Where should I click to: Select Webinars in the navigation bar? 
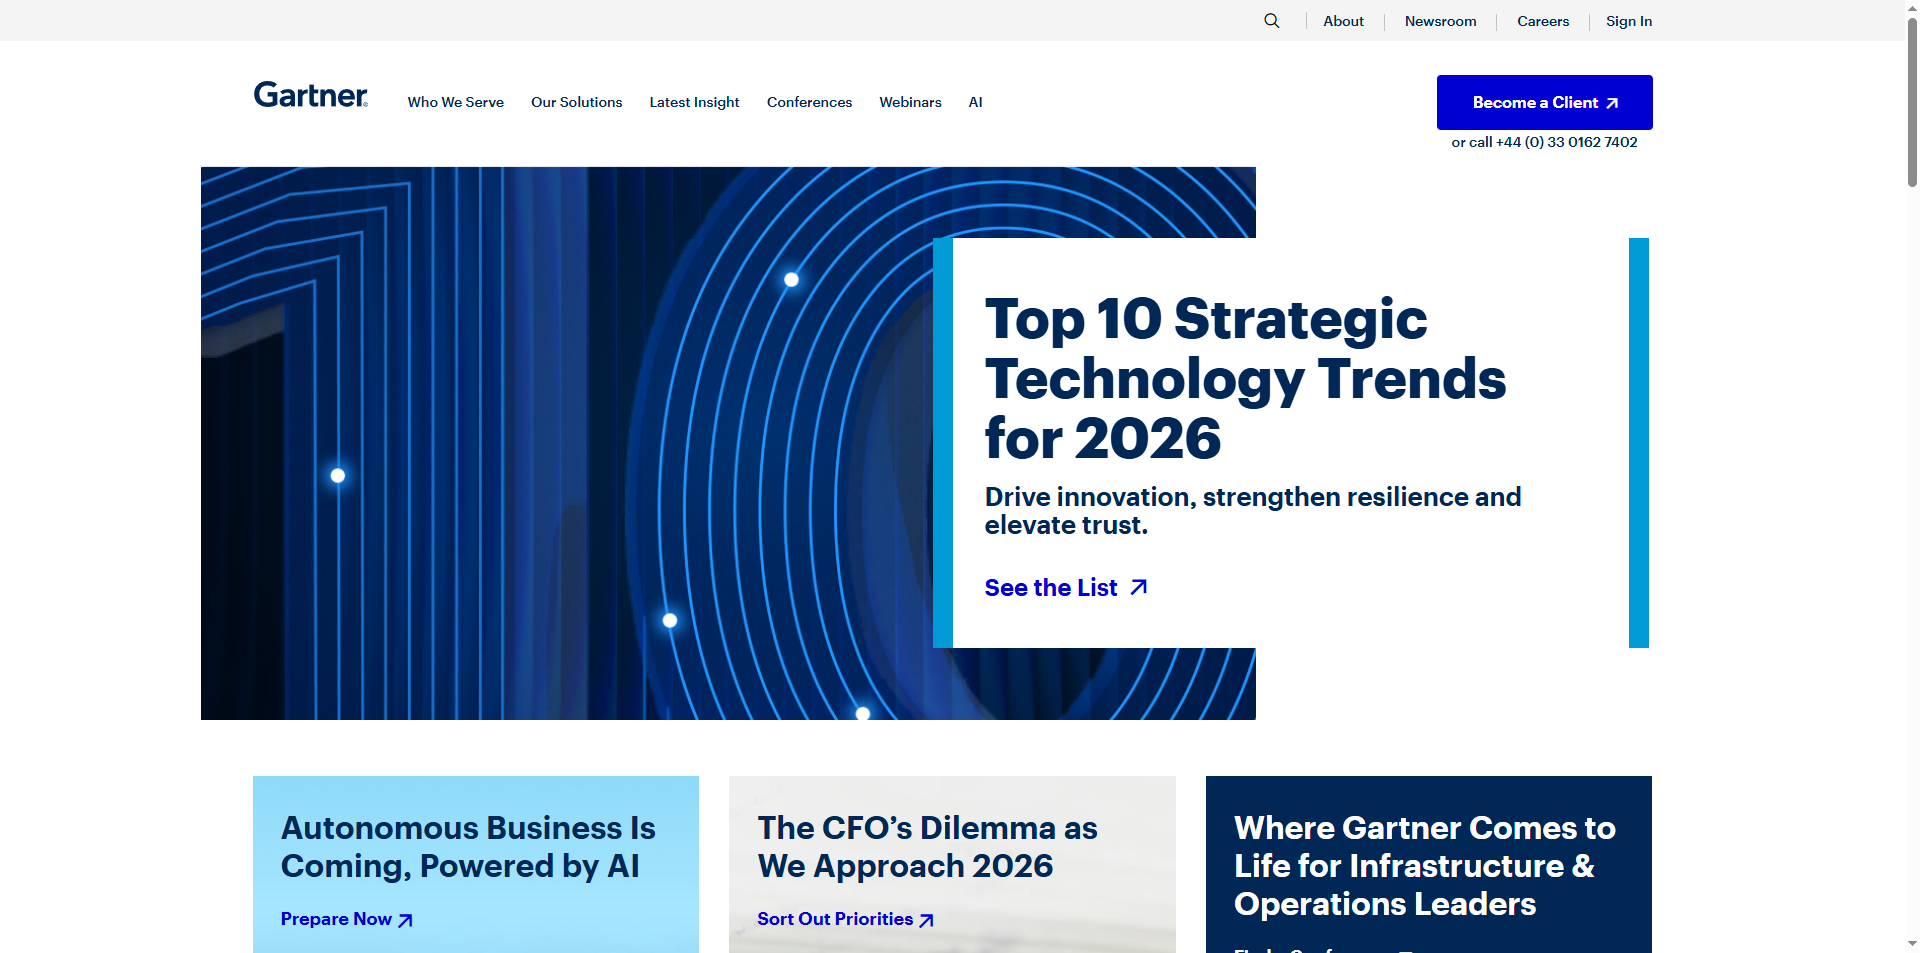(x=910, y=102)
